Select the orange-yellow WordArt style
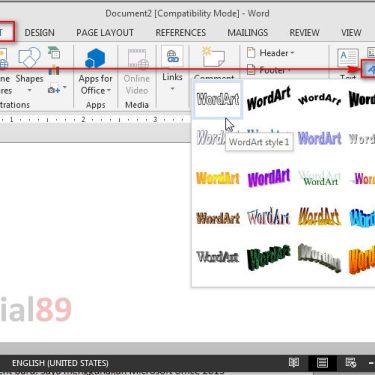 (x=218, y=178)
